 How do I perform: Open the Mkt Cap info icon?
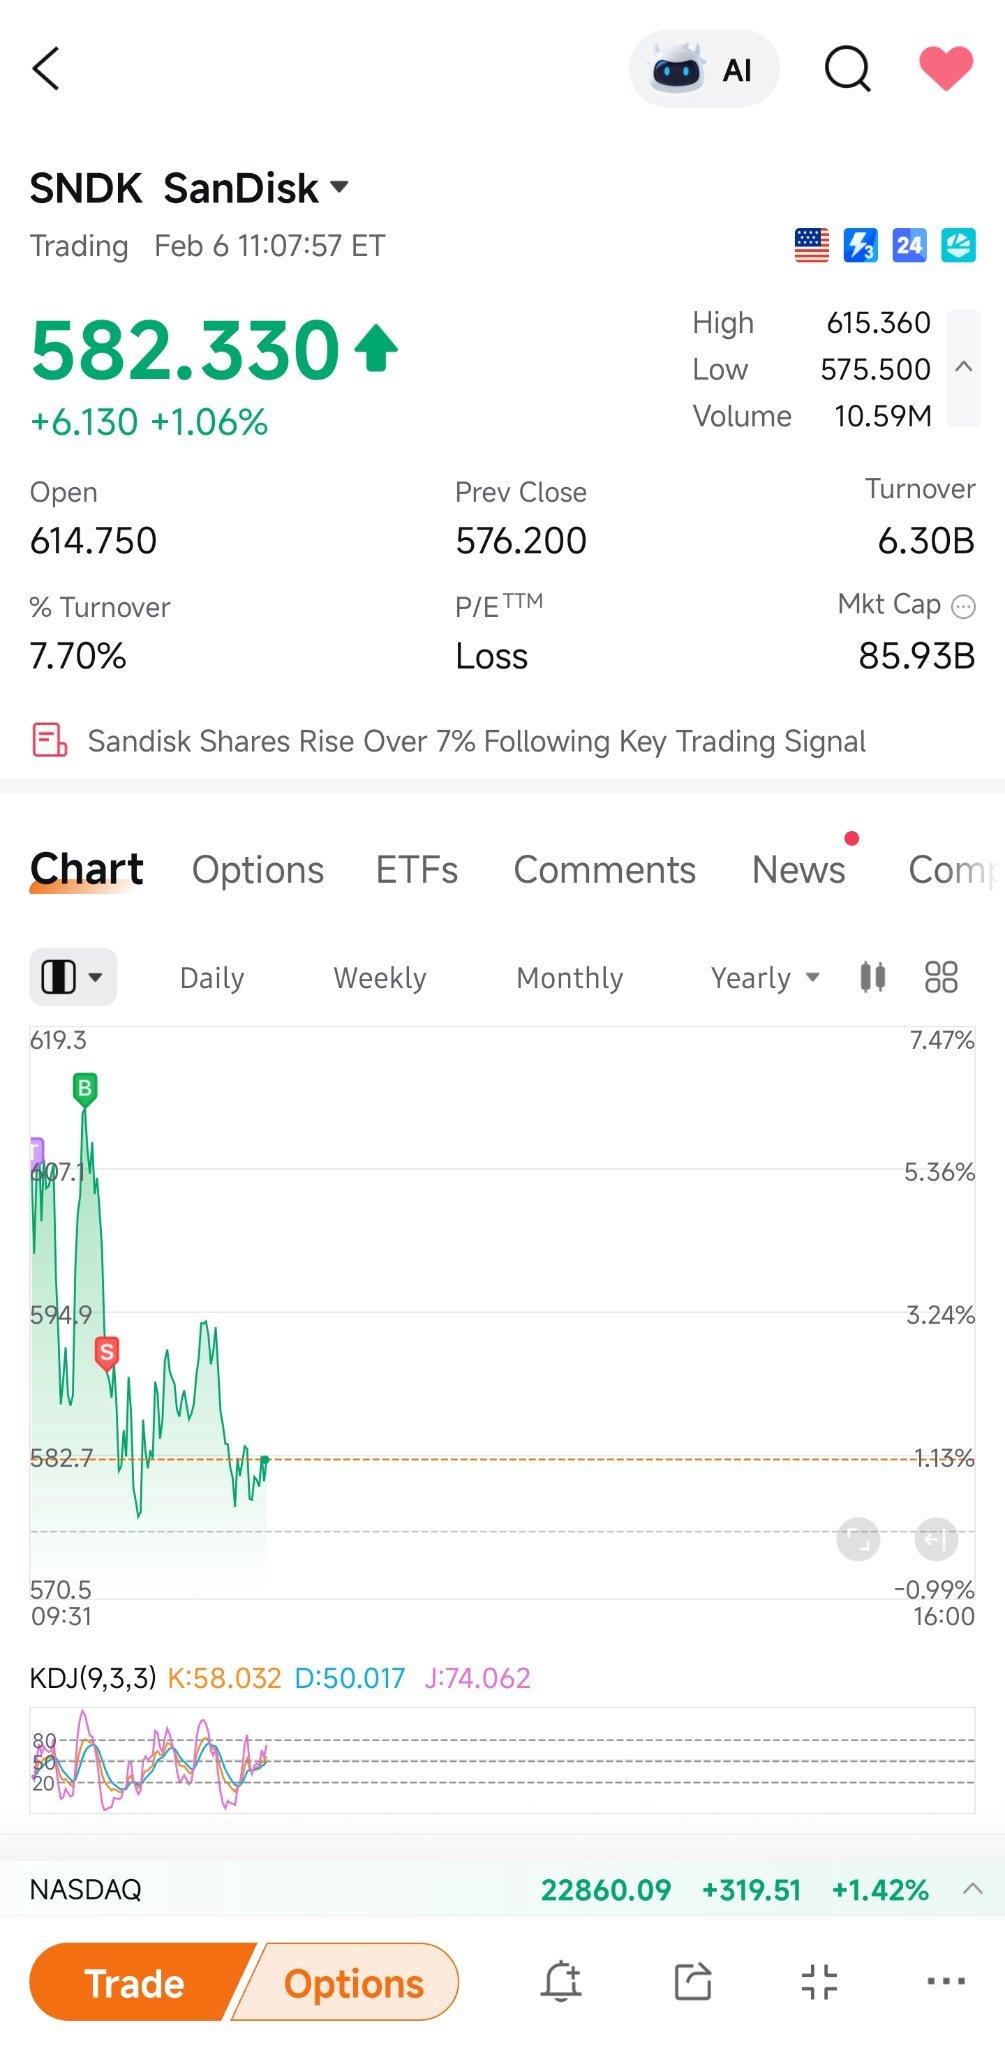963,606
